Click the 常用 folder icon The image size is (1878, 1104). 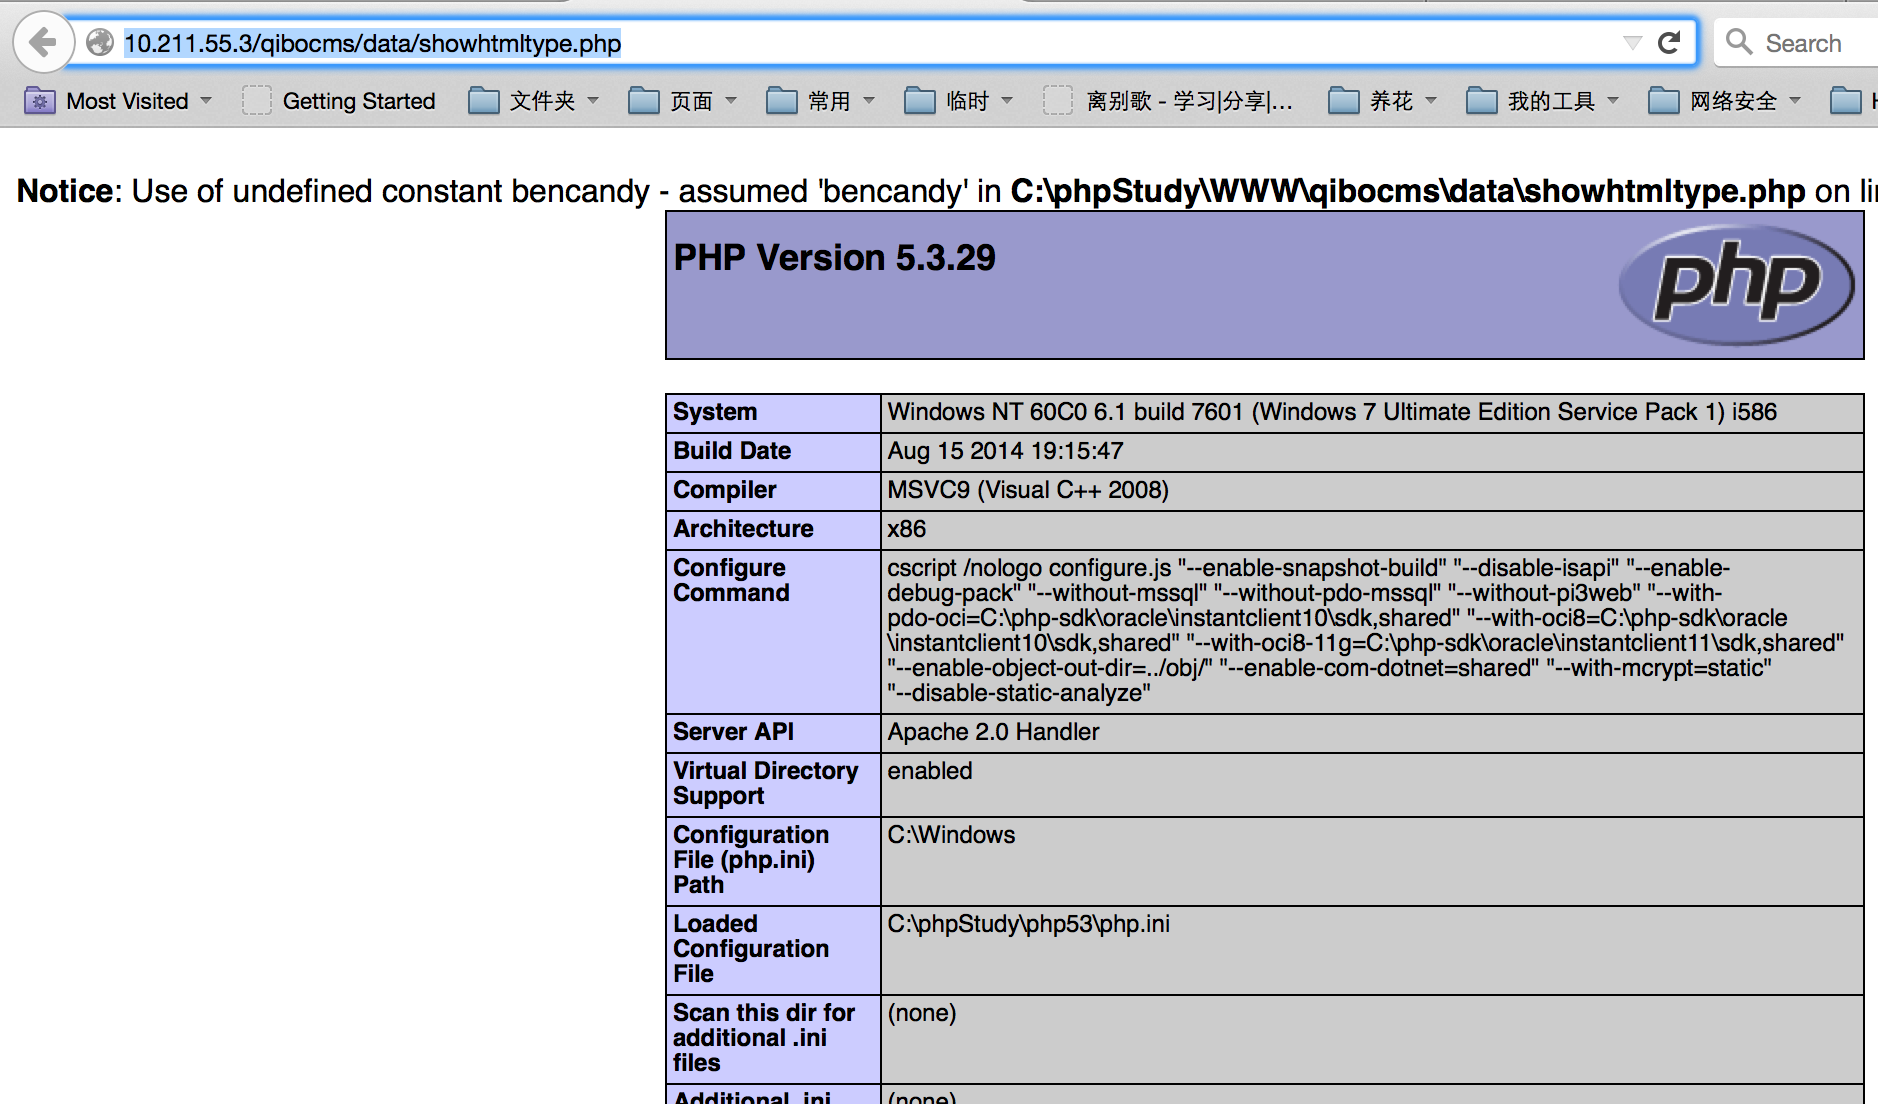(x=781, y=101)
